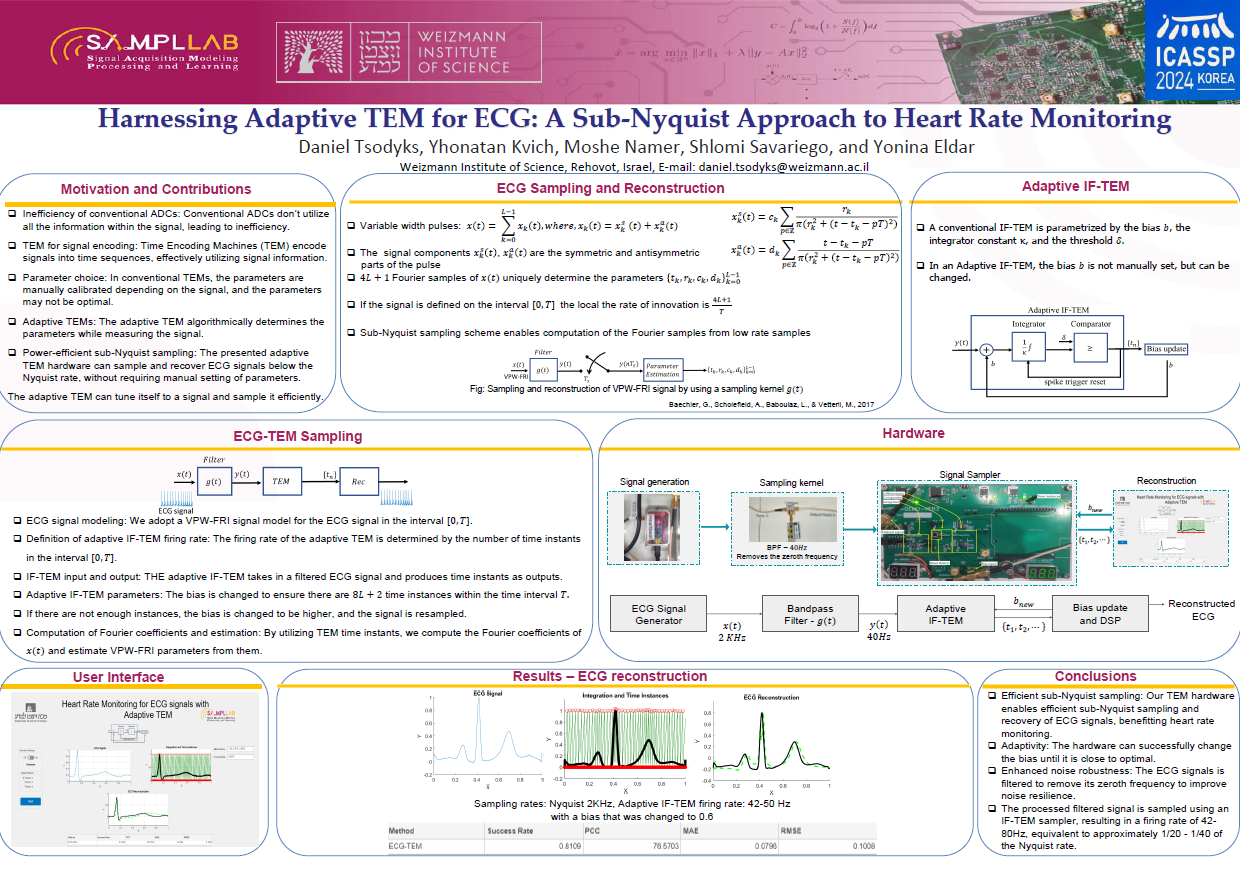Toggle the Hardware switch in the User Interface
Screen dimensions: 1240x880
pyautogui.click(x=28, y=757)
